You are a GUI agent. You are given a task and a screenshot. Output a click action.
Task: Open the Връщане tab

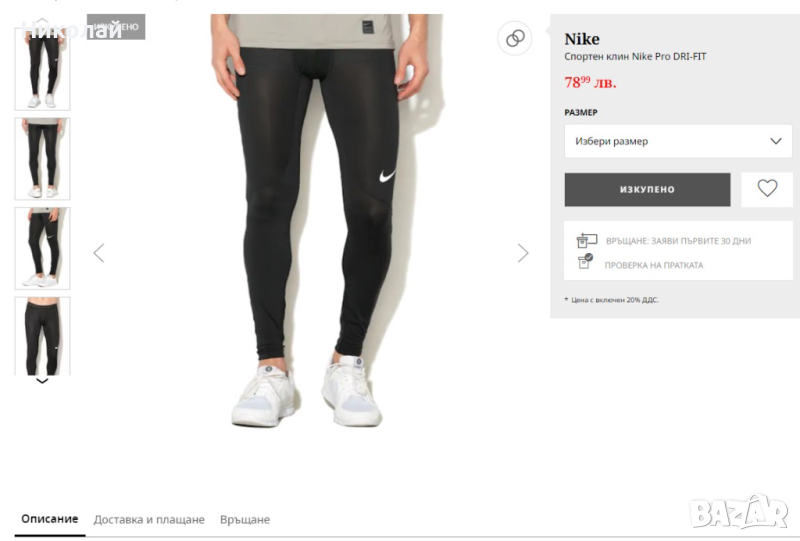pos(245,520)
